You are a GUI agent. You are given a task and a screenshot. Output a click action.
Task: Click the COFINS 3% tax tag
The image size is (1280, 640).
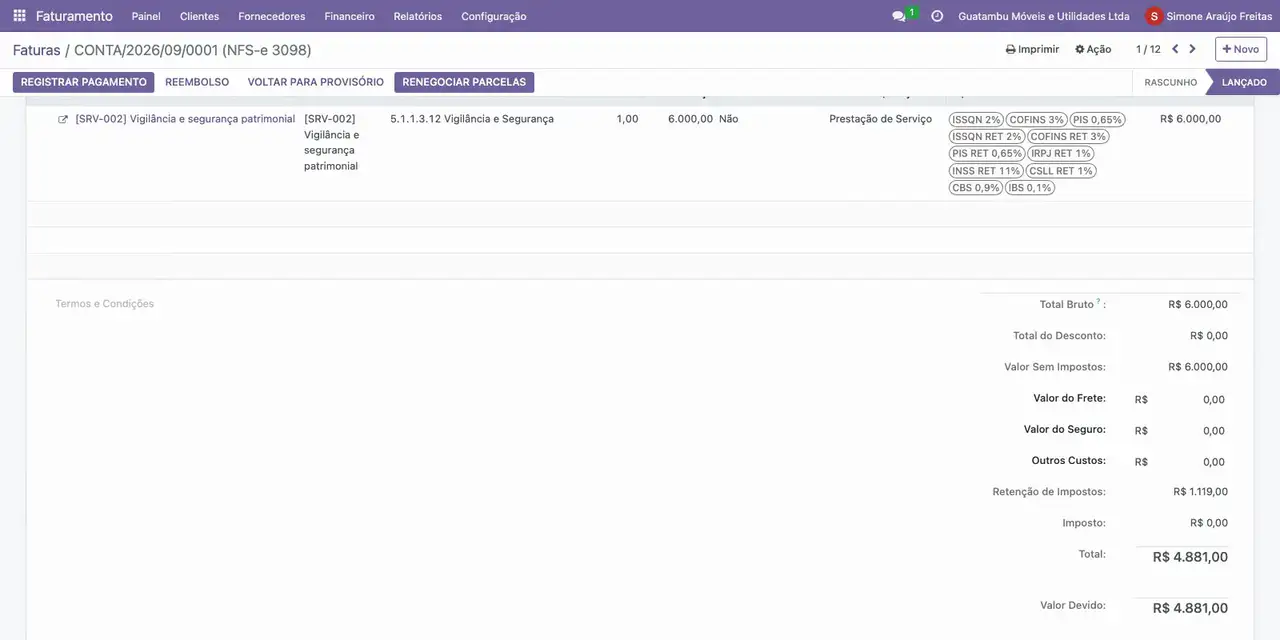point(1037,120)
